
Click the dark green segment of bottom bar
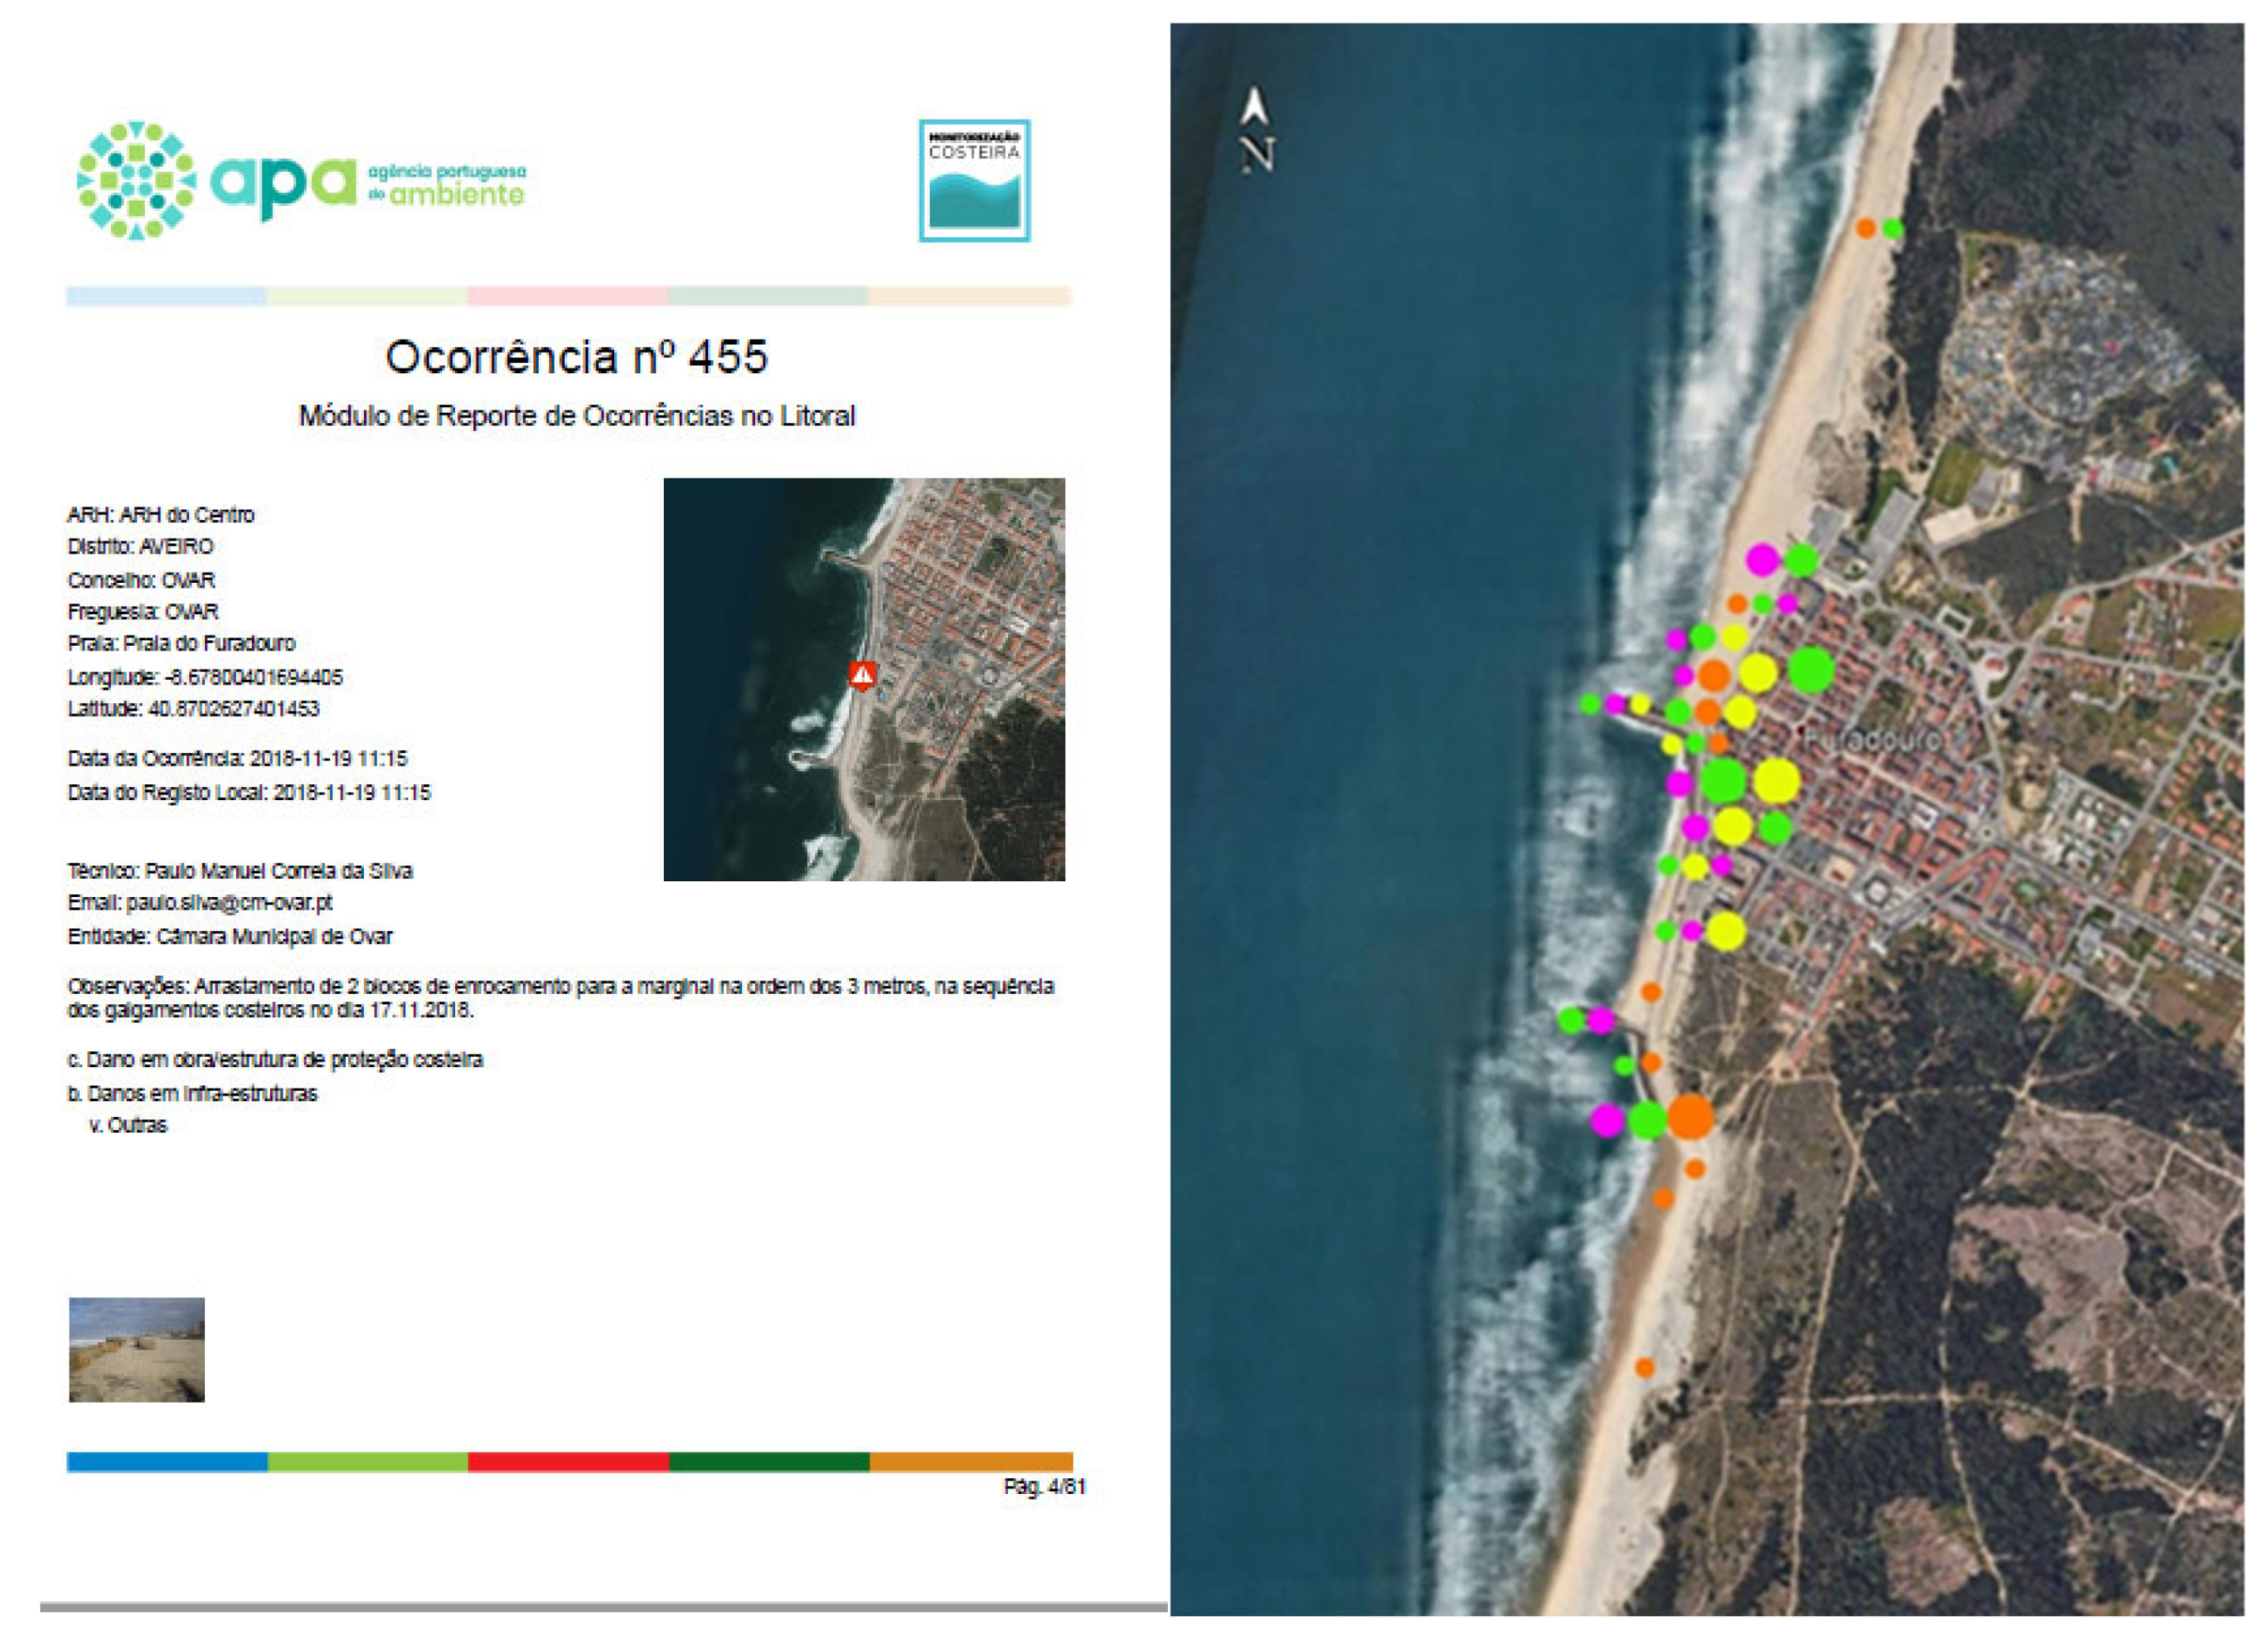click(x=769, y=1462)
